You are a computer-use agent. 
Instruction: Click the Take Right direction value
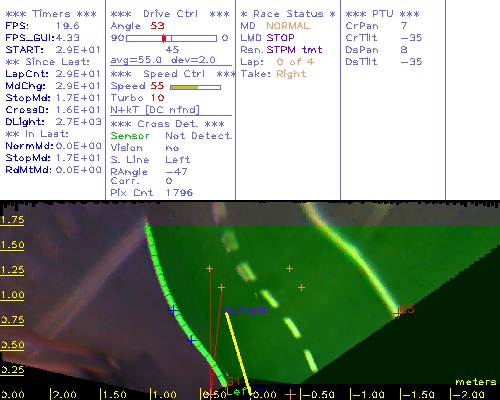pos(291,74)
